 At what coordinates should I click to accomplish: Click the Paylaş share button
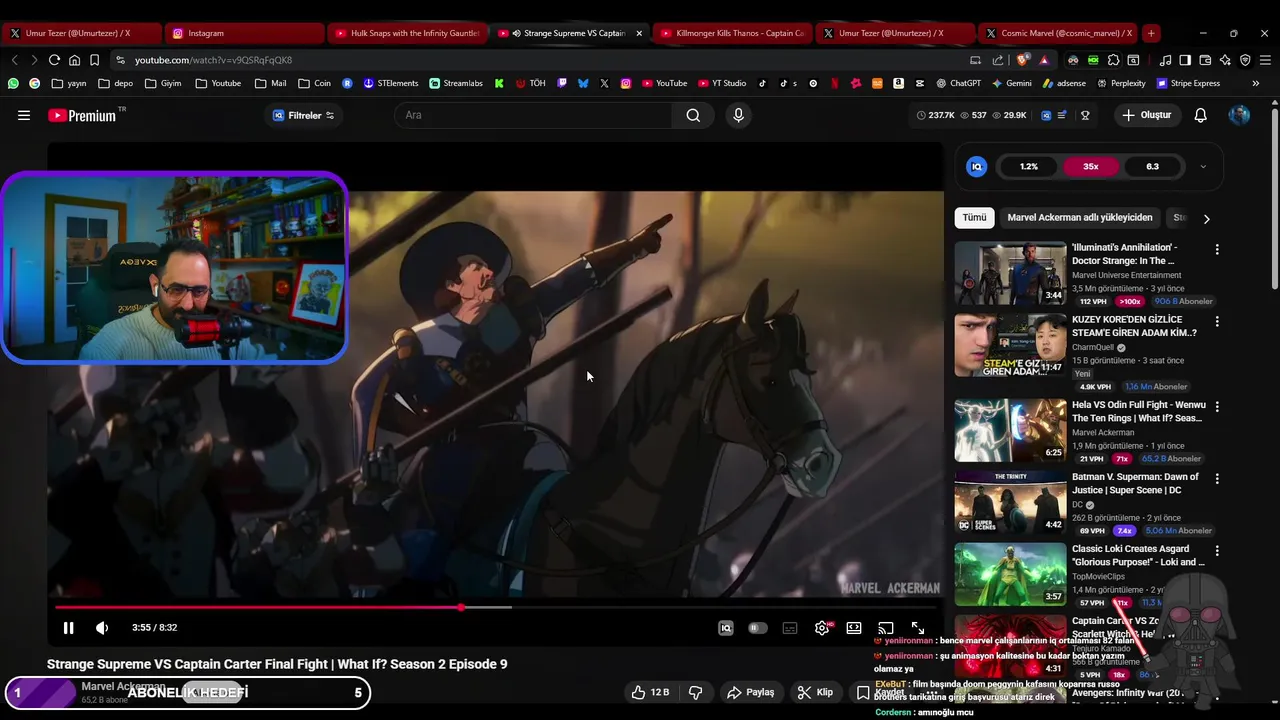pyautogui.click(x=751, y=692)
